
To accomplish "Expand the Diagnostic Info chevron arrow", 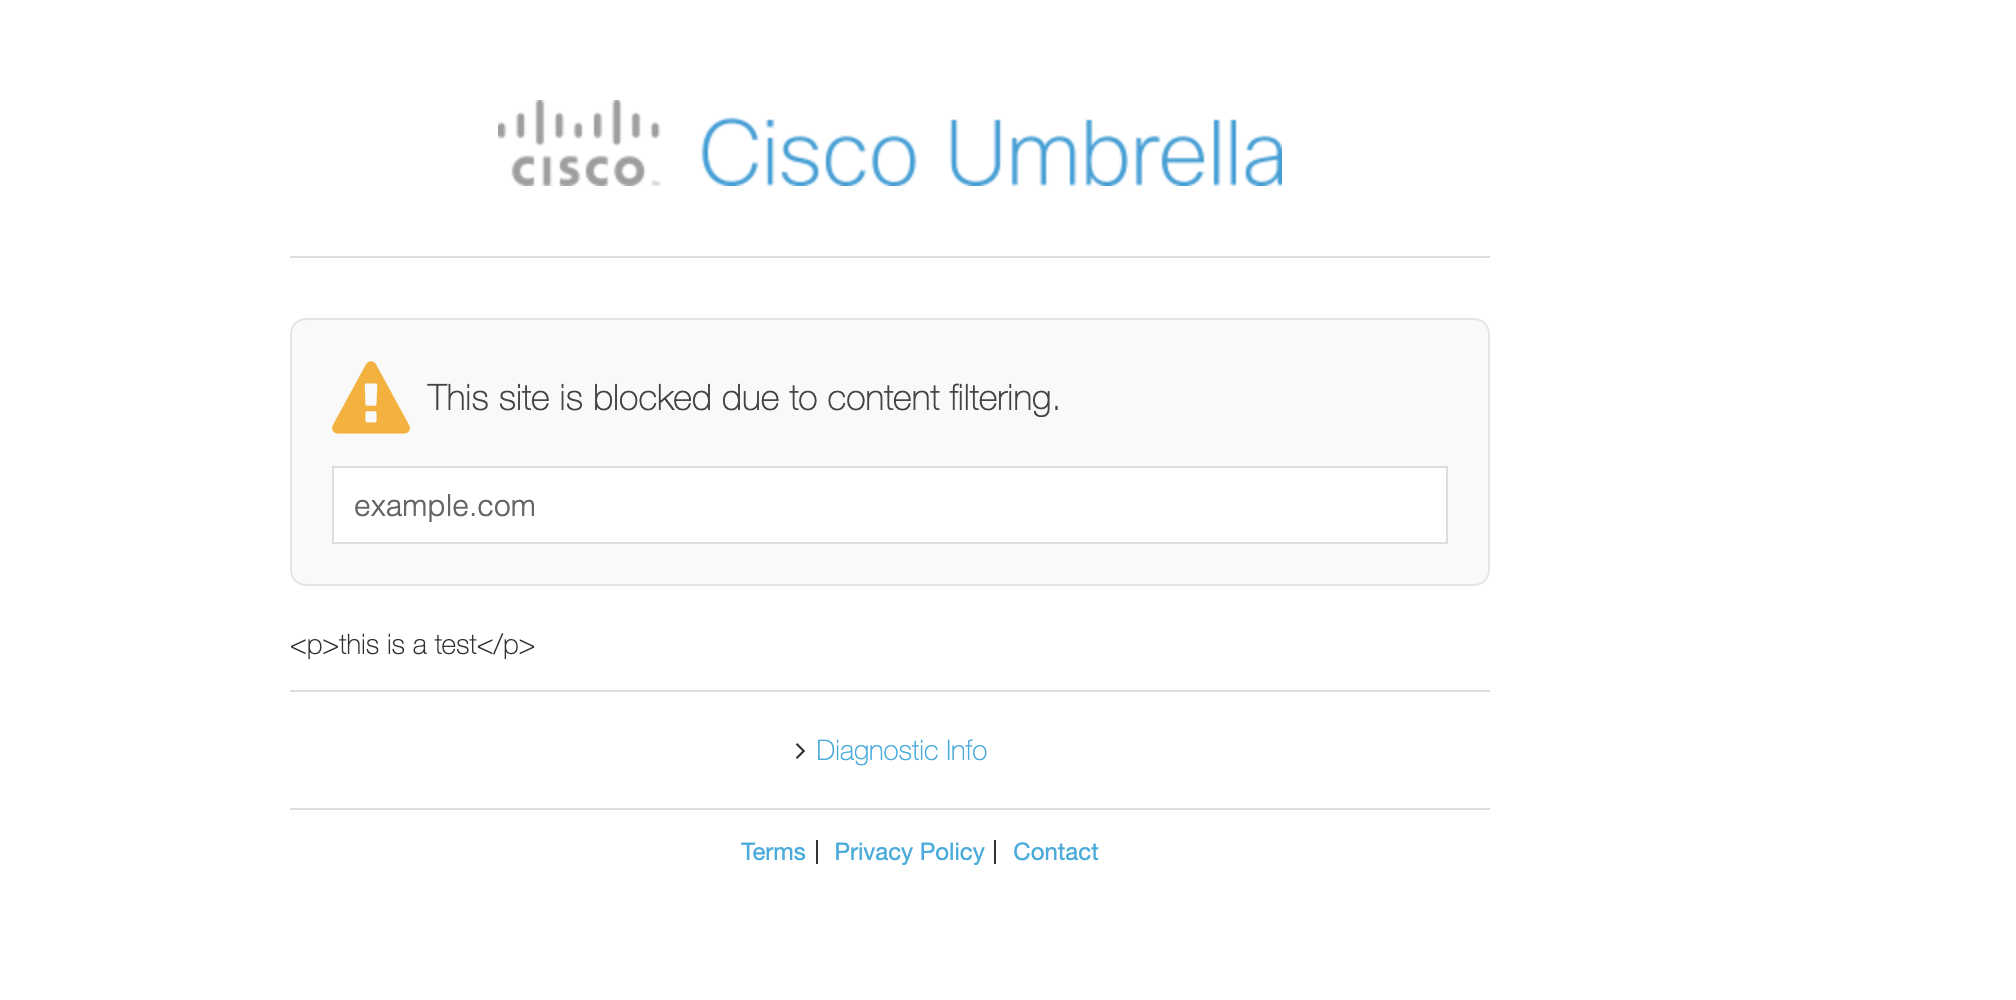I will point(800,751).
